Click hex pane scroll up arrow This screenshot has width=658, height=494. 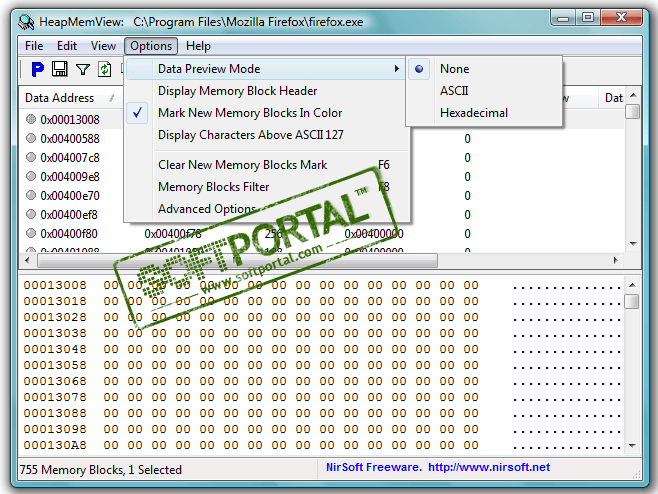(632, 285)
